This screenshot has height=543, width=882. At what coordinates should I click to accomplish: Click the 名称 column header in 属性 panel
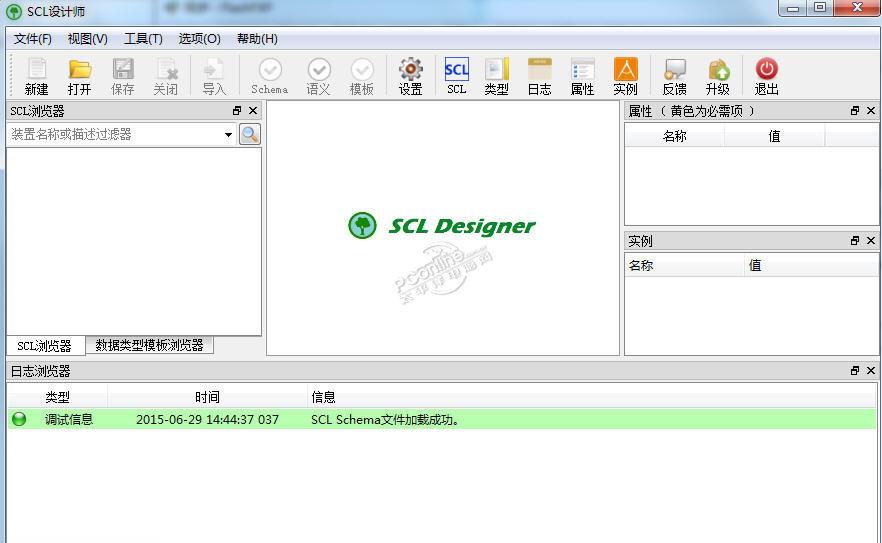674,136
